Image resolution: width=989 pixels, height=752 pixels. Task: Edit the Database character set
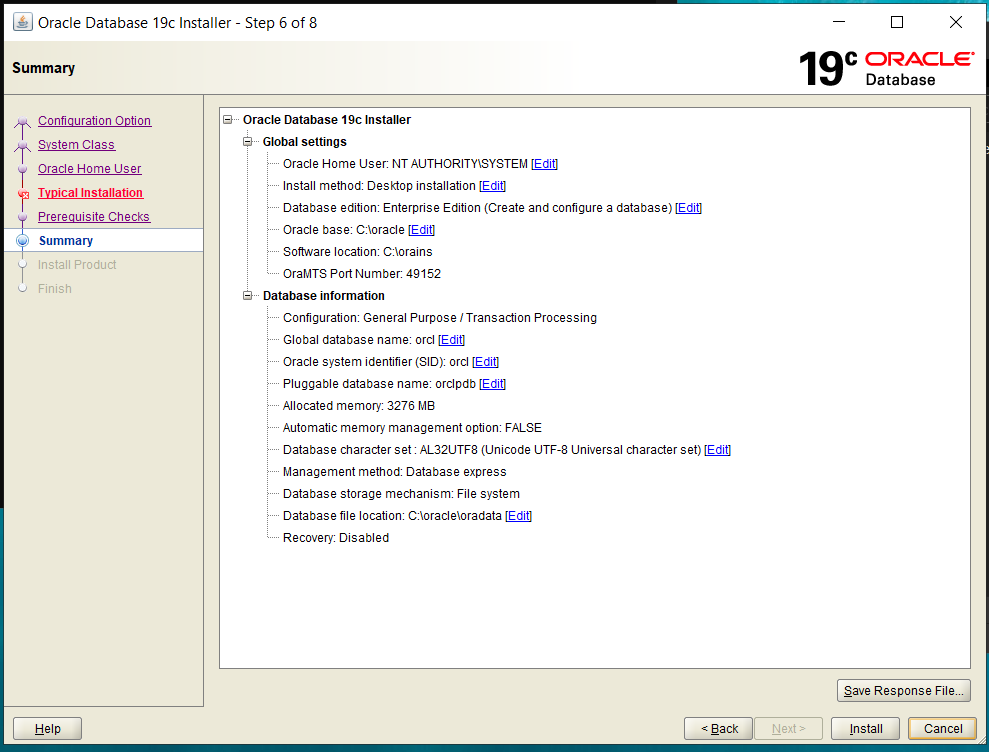coord(718,450)
